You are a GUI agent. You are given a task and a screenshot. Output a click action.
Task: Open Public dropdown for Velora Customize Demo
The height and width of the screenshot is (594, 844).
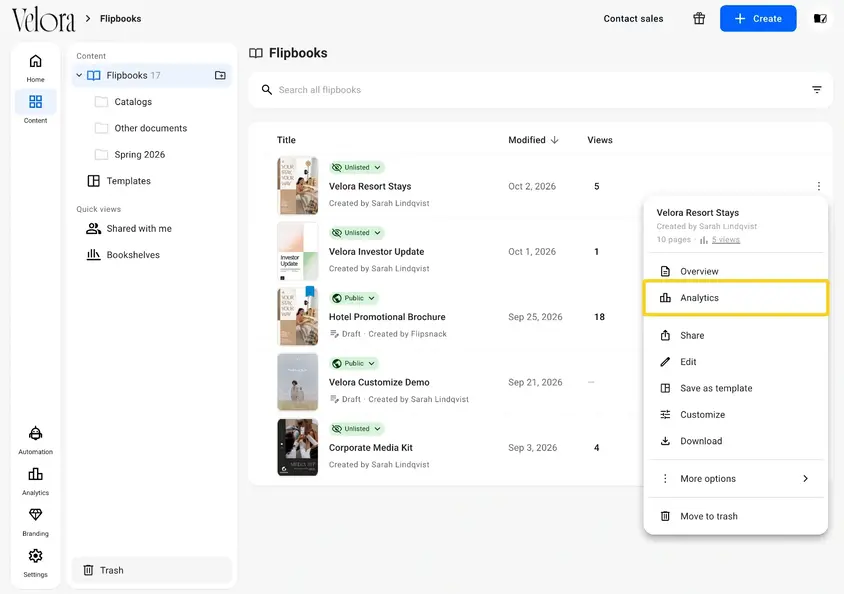(354, 363)
